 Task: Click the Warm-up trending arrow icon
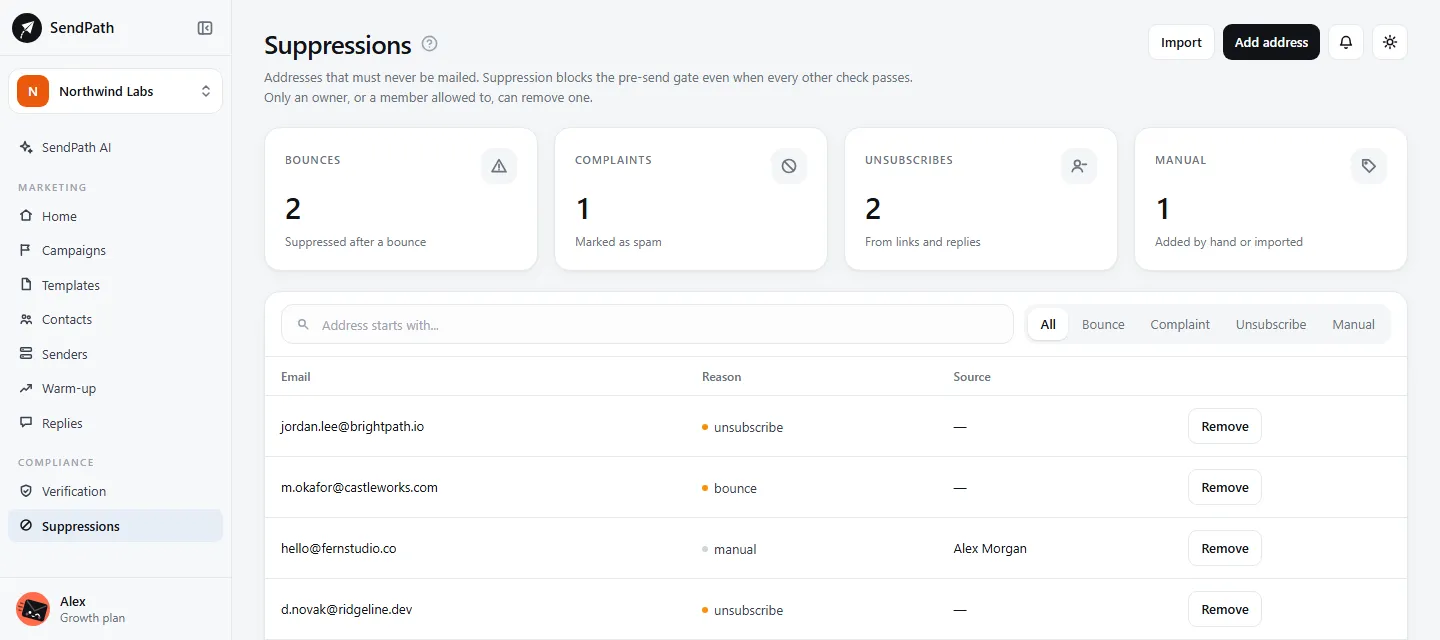pos(26,388)
